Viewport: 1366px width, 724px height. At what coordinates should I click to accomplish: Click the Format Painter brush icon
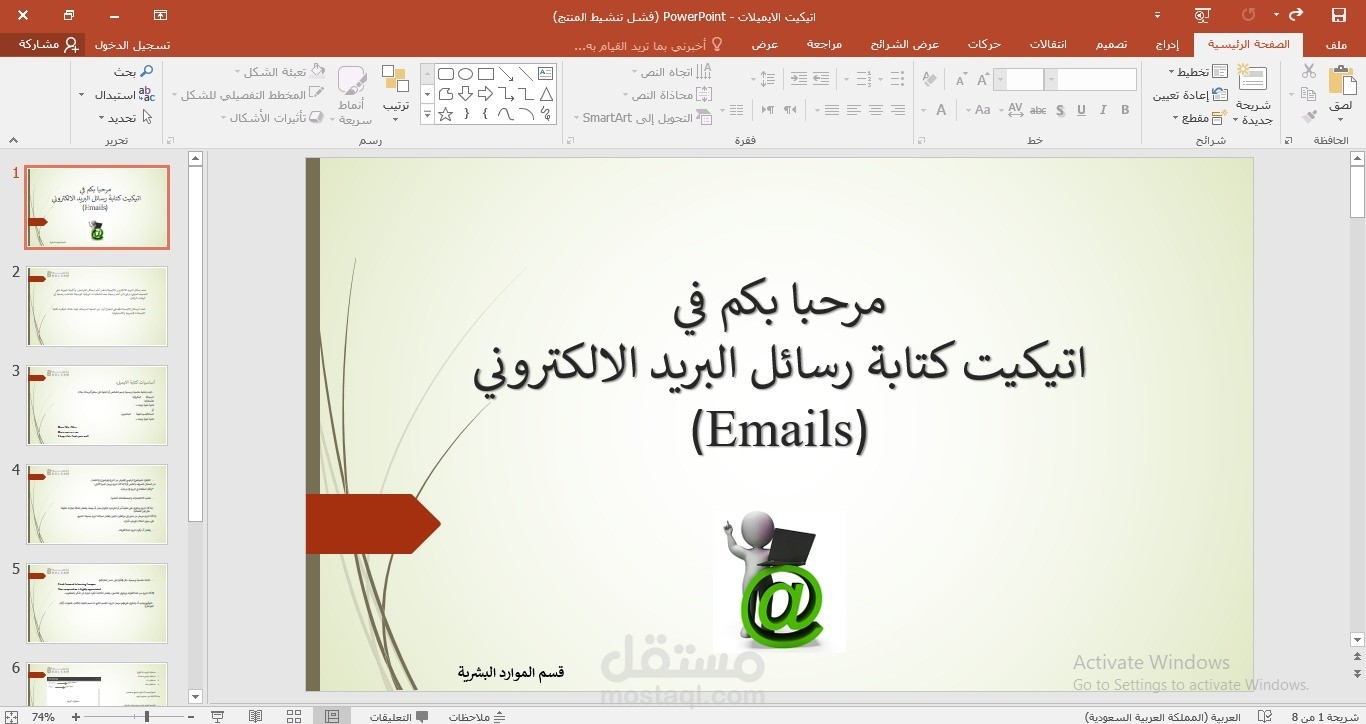tap(1309, 117)
